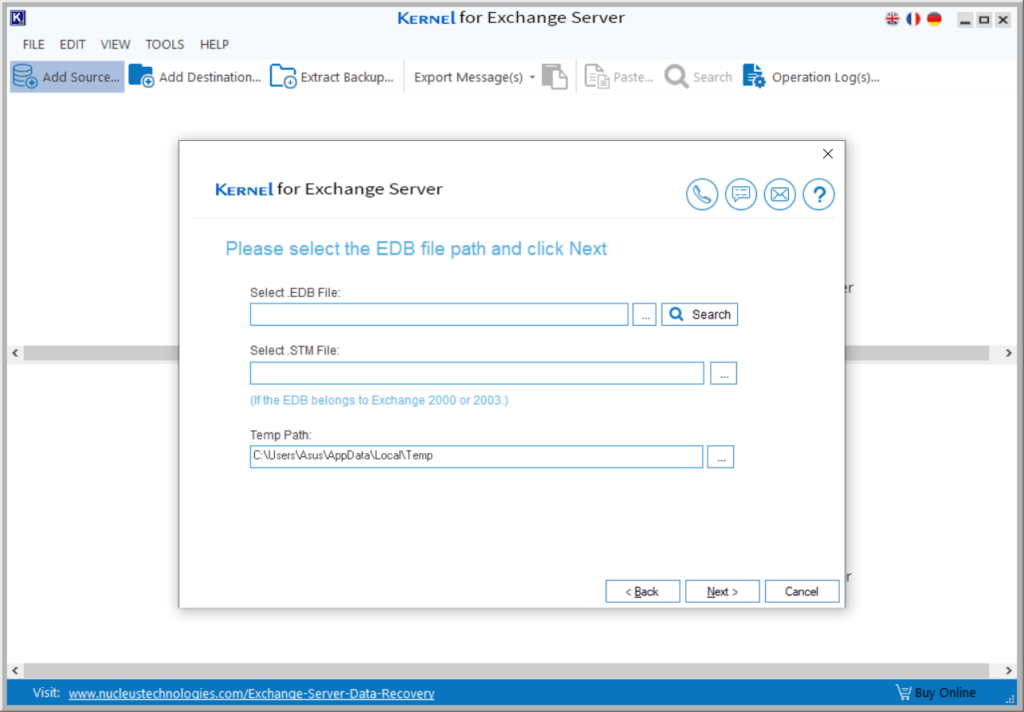Screen dimensions: 1024x712
Task: Browse for EDB file with ellipsis button
Action: tap(645, 314)
